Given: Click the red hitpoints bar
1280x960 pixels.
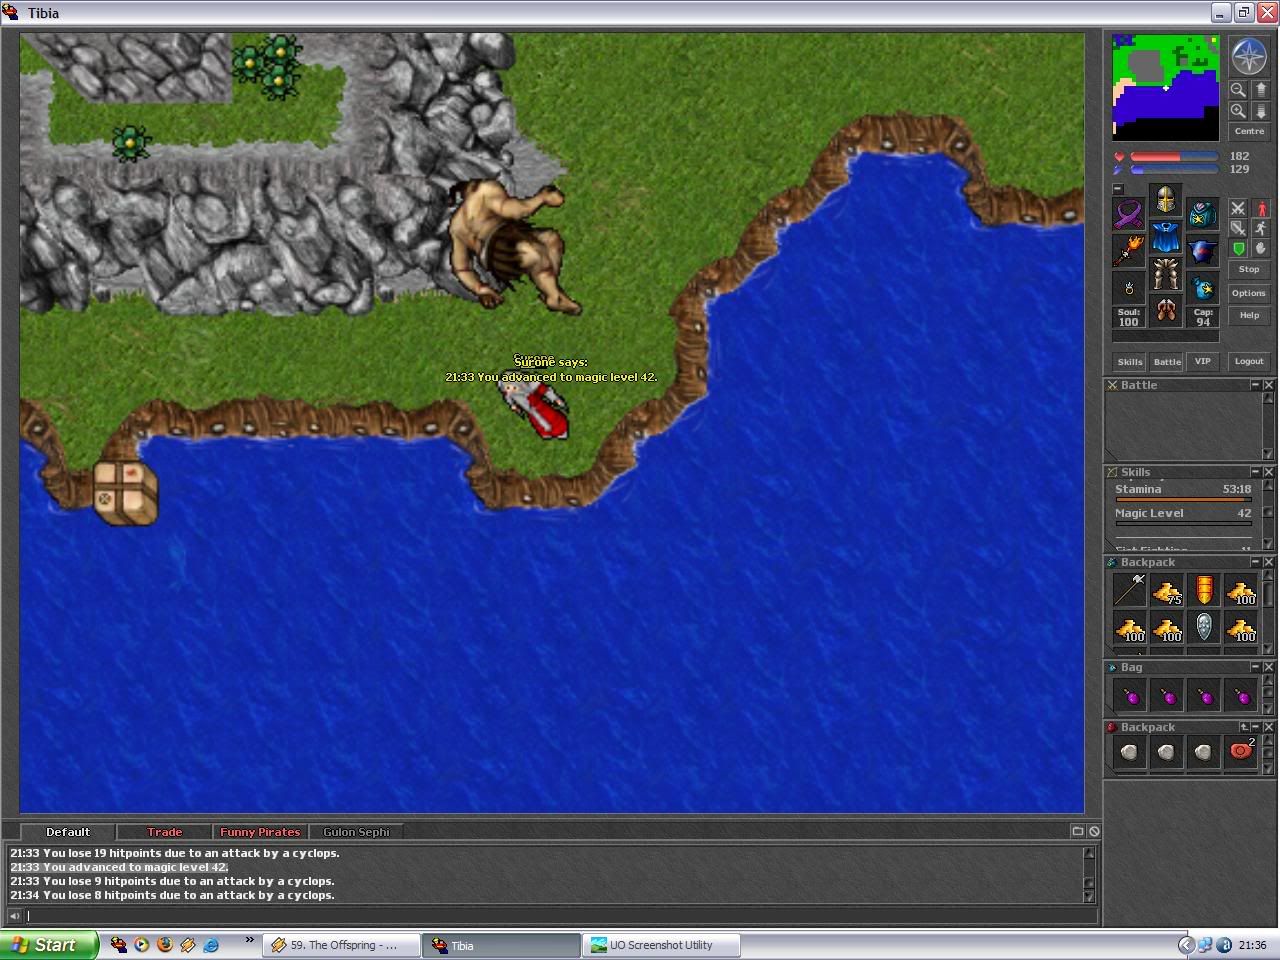Looking at the screenshot, I should [x=1174, y=156].
